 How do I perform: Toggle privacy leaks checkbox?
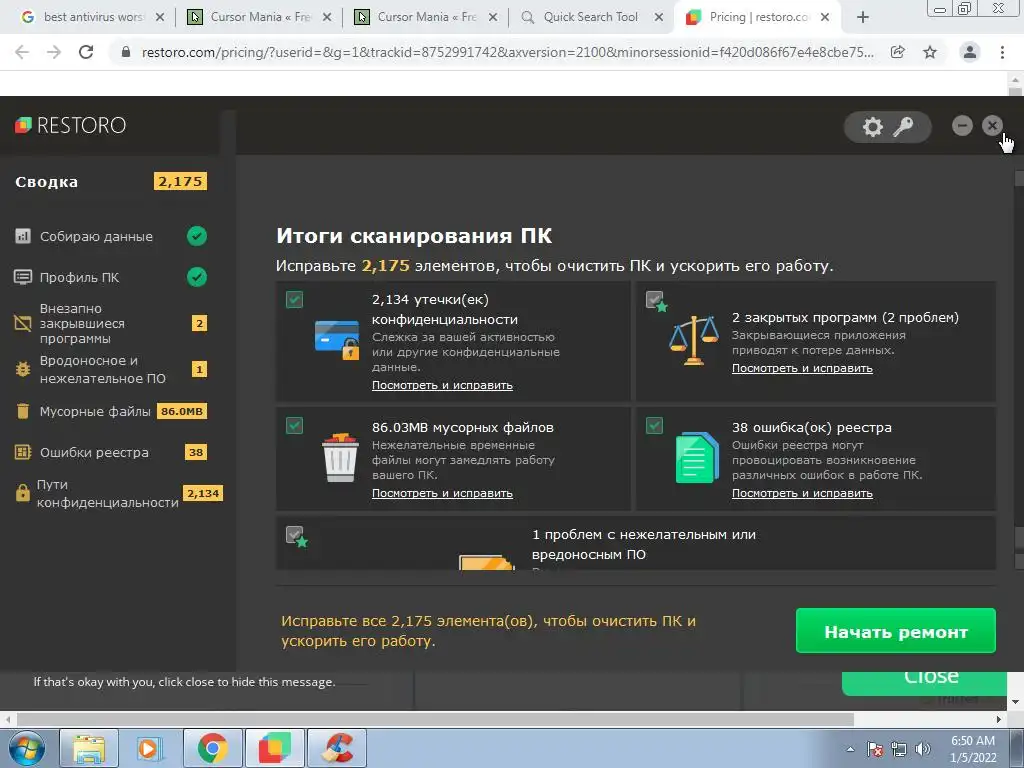coord(295,300)
